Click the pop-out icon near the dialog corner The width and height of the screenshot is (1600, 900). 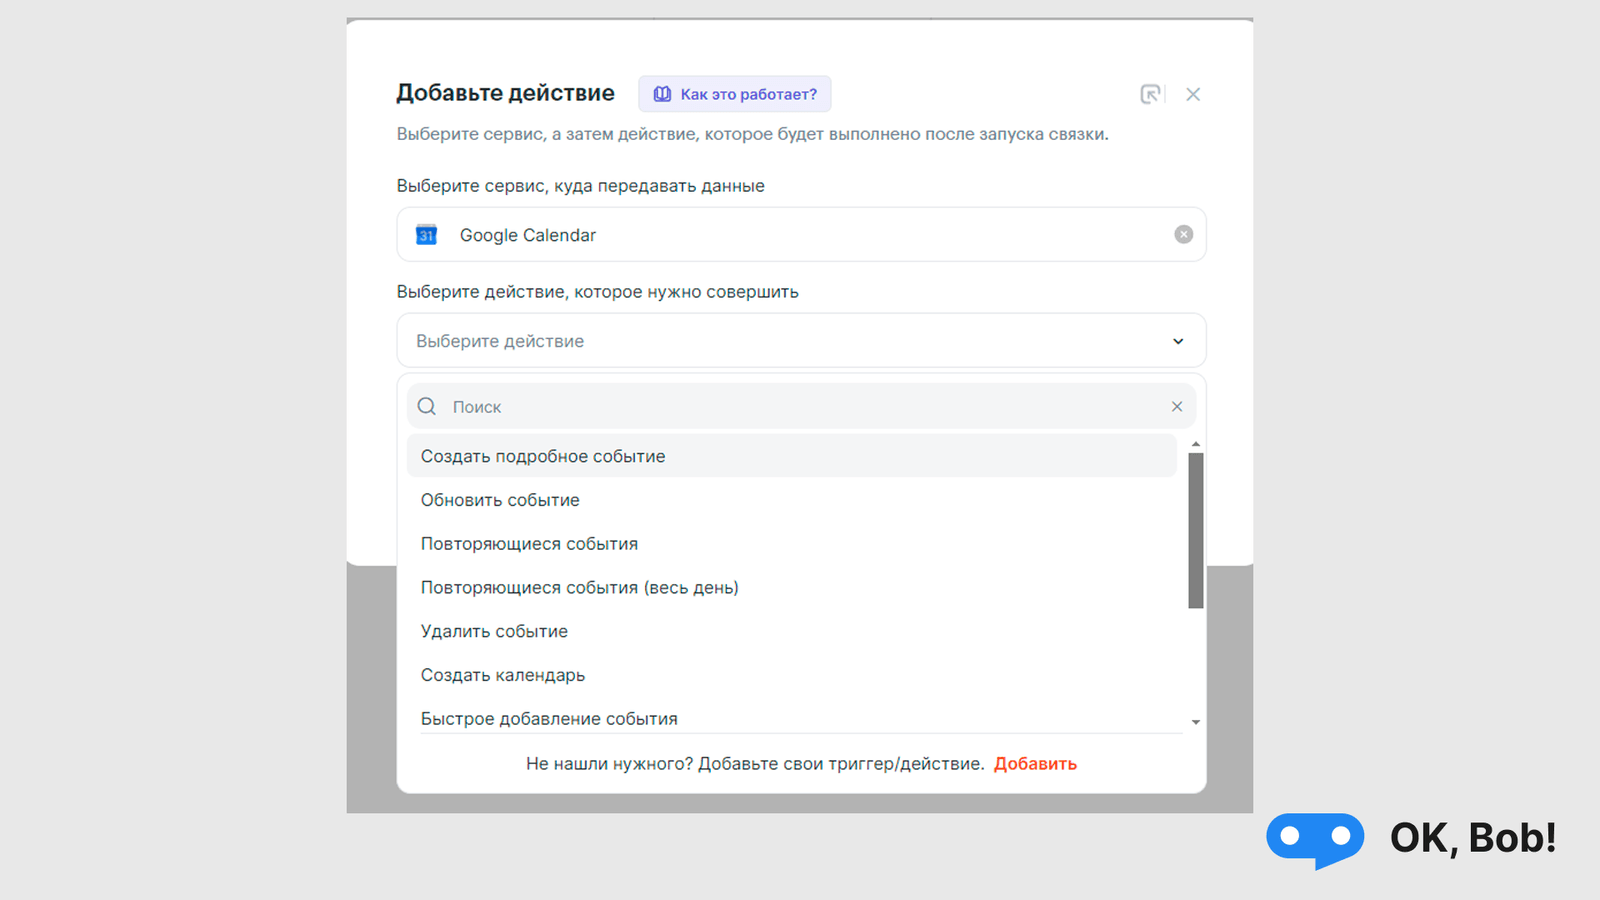pyautogui.click(x=1151, y=93)
